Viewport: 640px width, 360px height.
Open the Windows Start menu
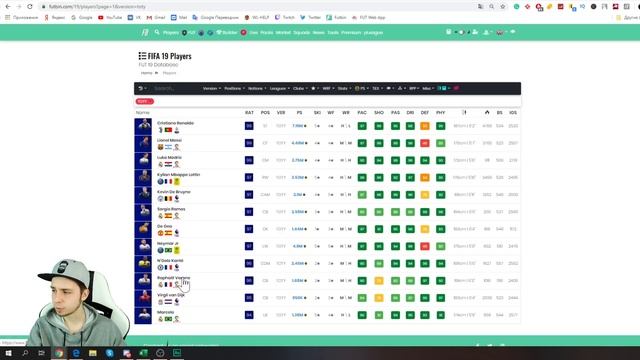[x=8, y=353]
